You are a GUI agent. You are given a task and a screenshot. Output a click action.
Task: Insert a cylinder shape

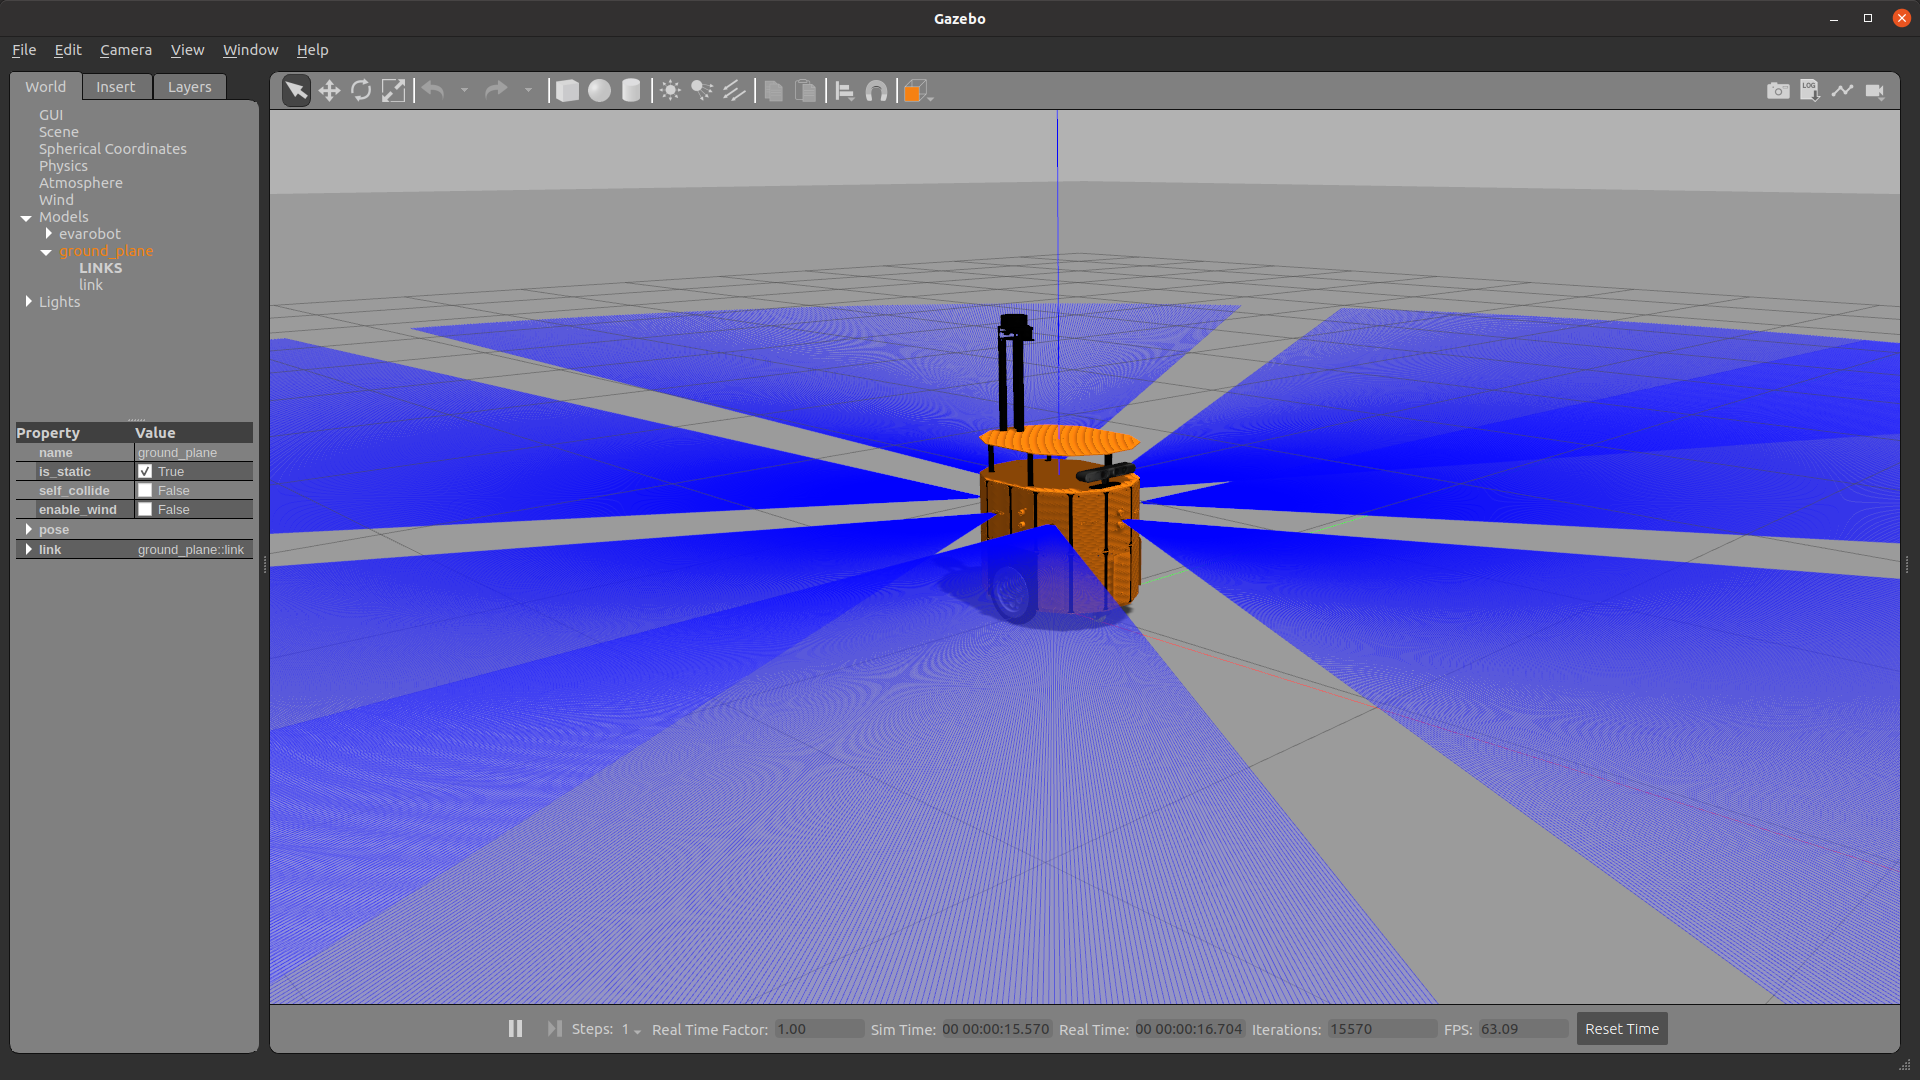[631, 91]
